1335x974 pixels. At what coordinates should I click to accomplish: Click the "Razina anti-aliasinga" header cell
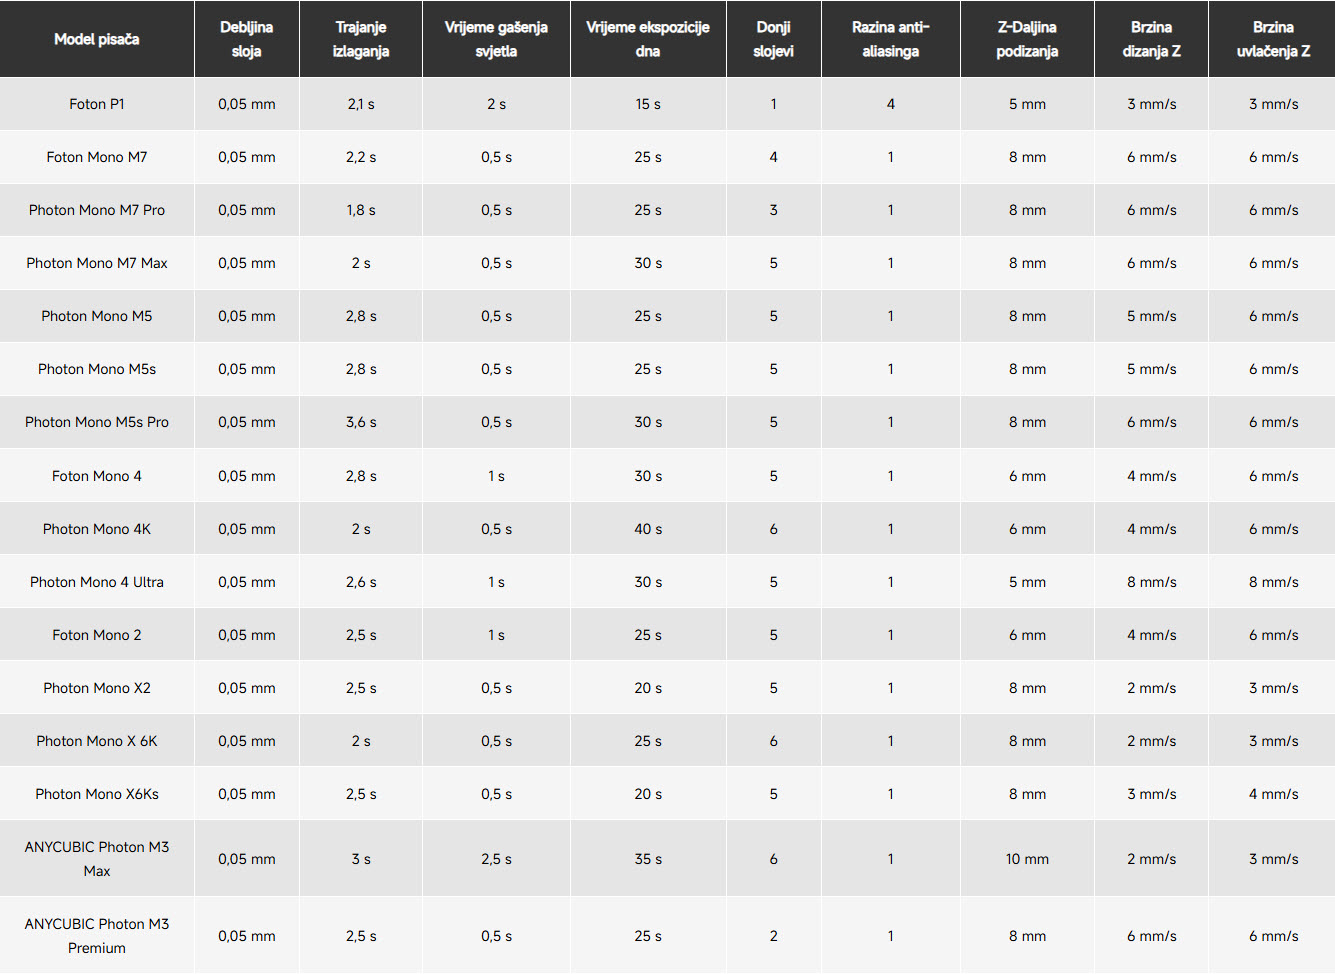[x=890, y=39]
